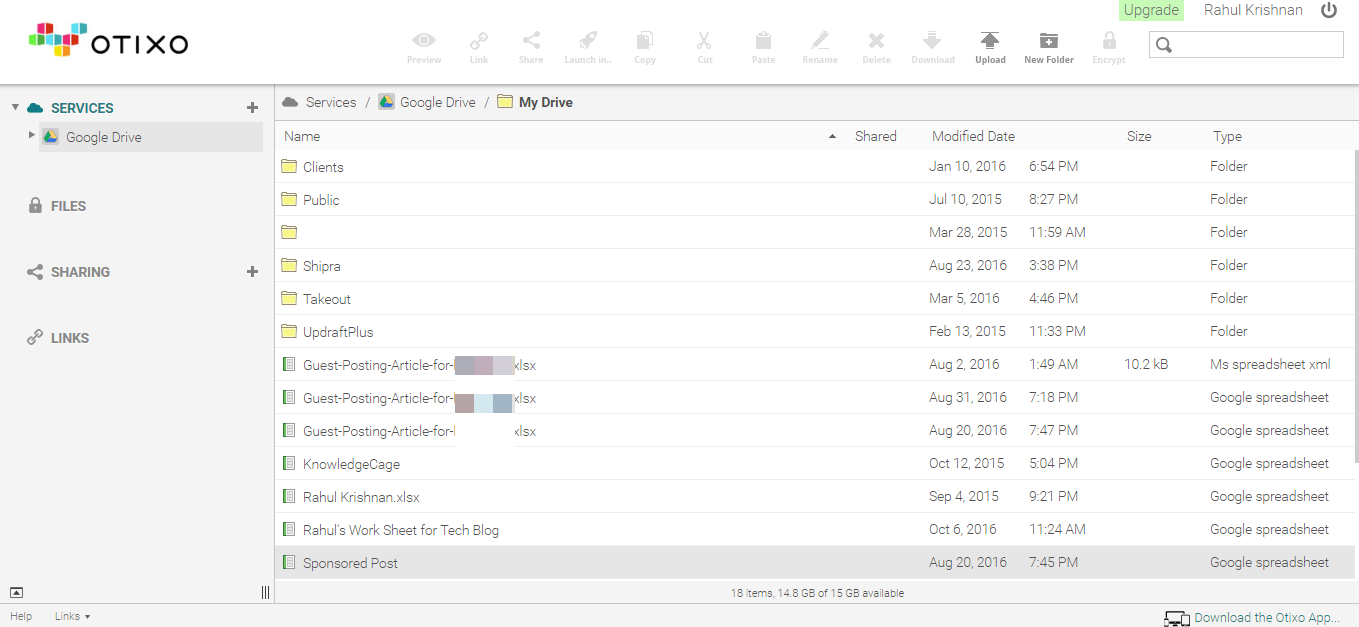Click the Copy toolbar icon
This screenshot has width=1359, height=627.
tap(645, 41)
